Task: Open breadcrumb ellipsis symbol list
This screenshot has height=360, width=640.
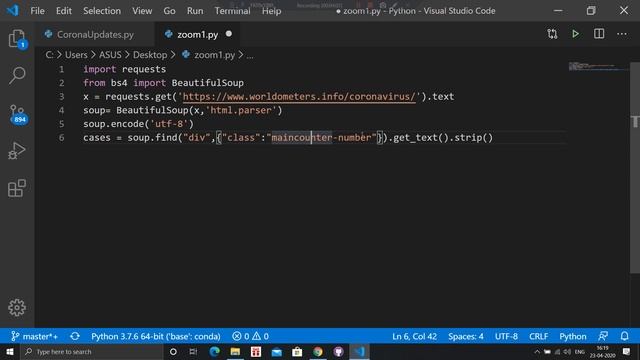Action: point(250,55)
